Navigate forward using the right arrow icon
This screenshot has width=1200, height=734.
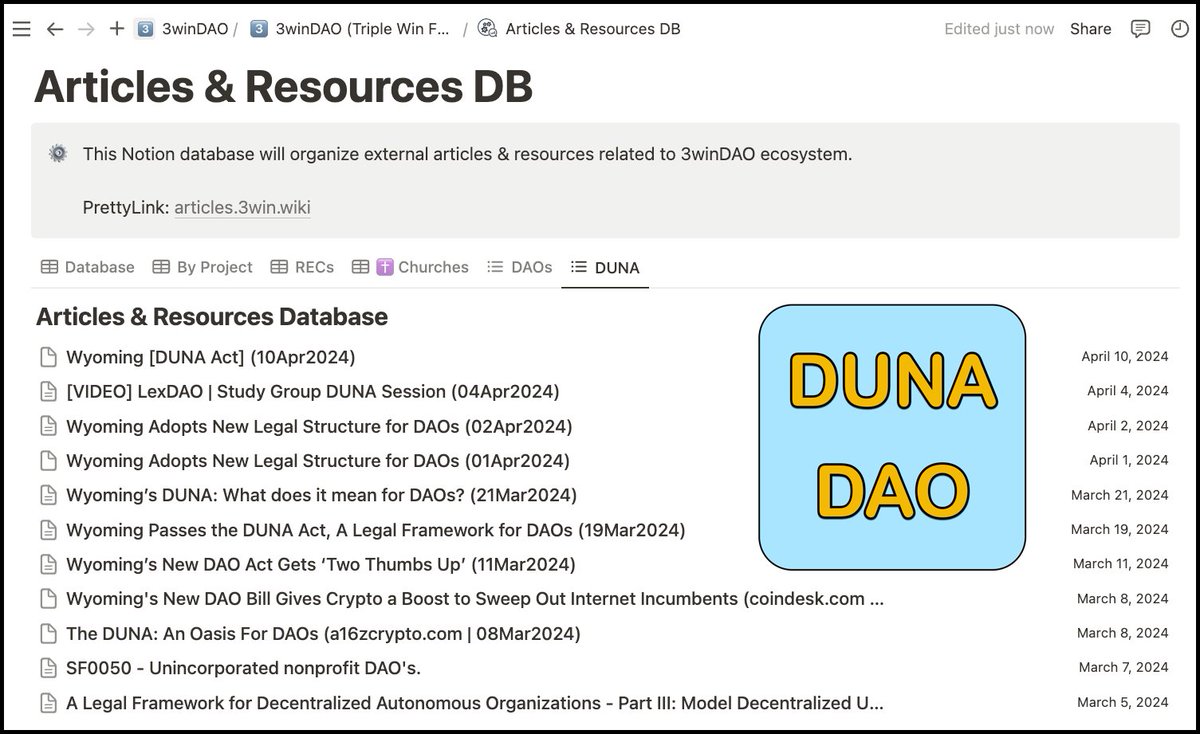pos(85,29)
